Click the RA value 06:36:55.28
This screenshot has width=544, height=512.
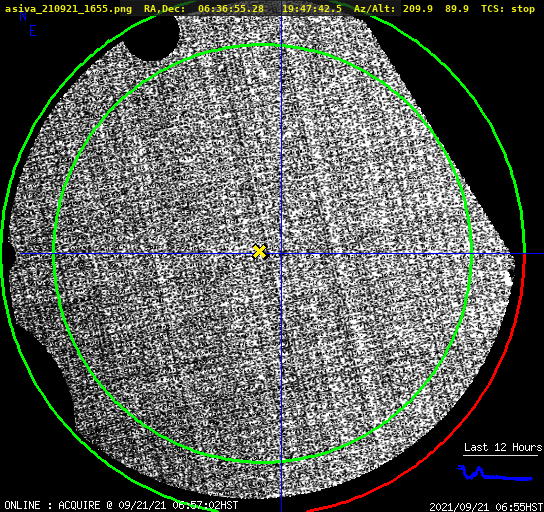pos(231,9)
